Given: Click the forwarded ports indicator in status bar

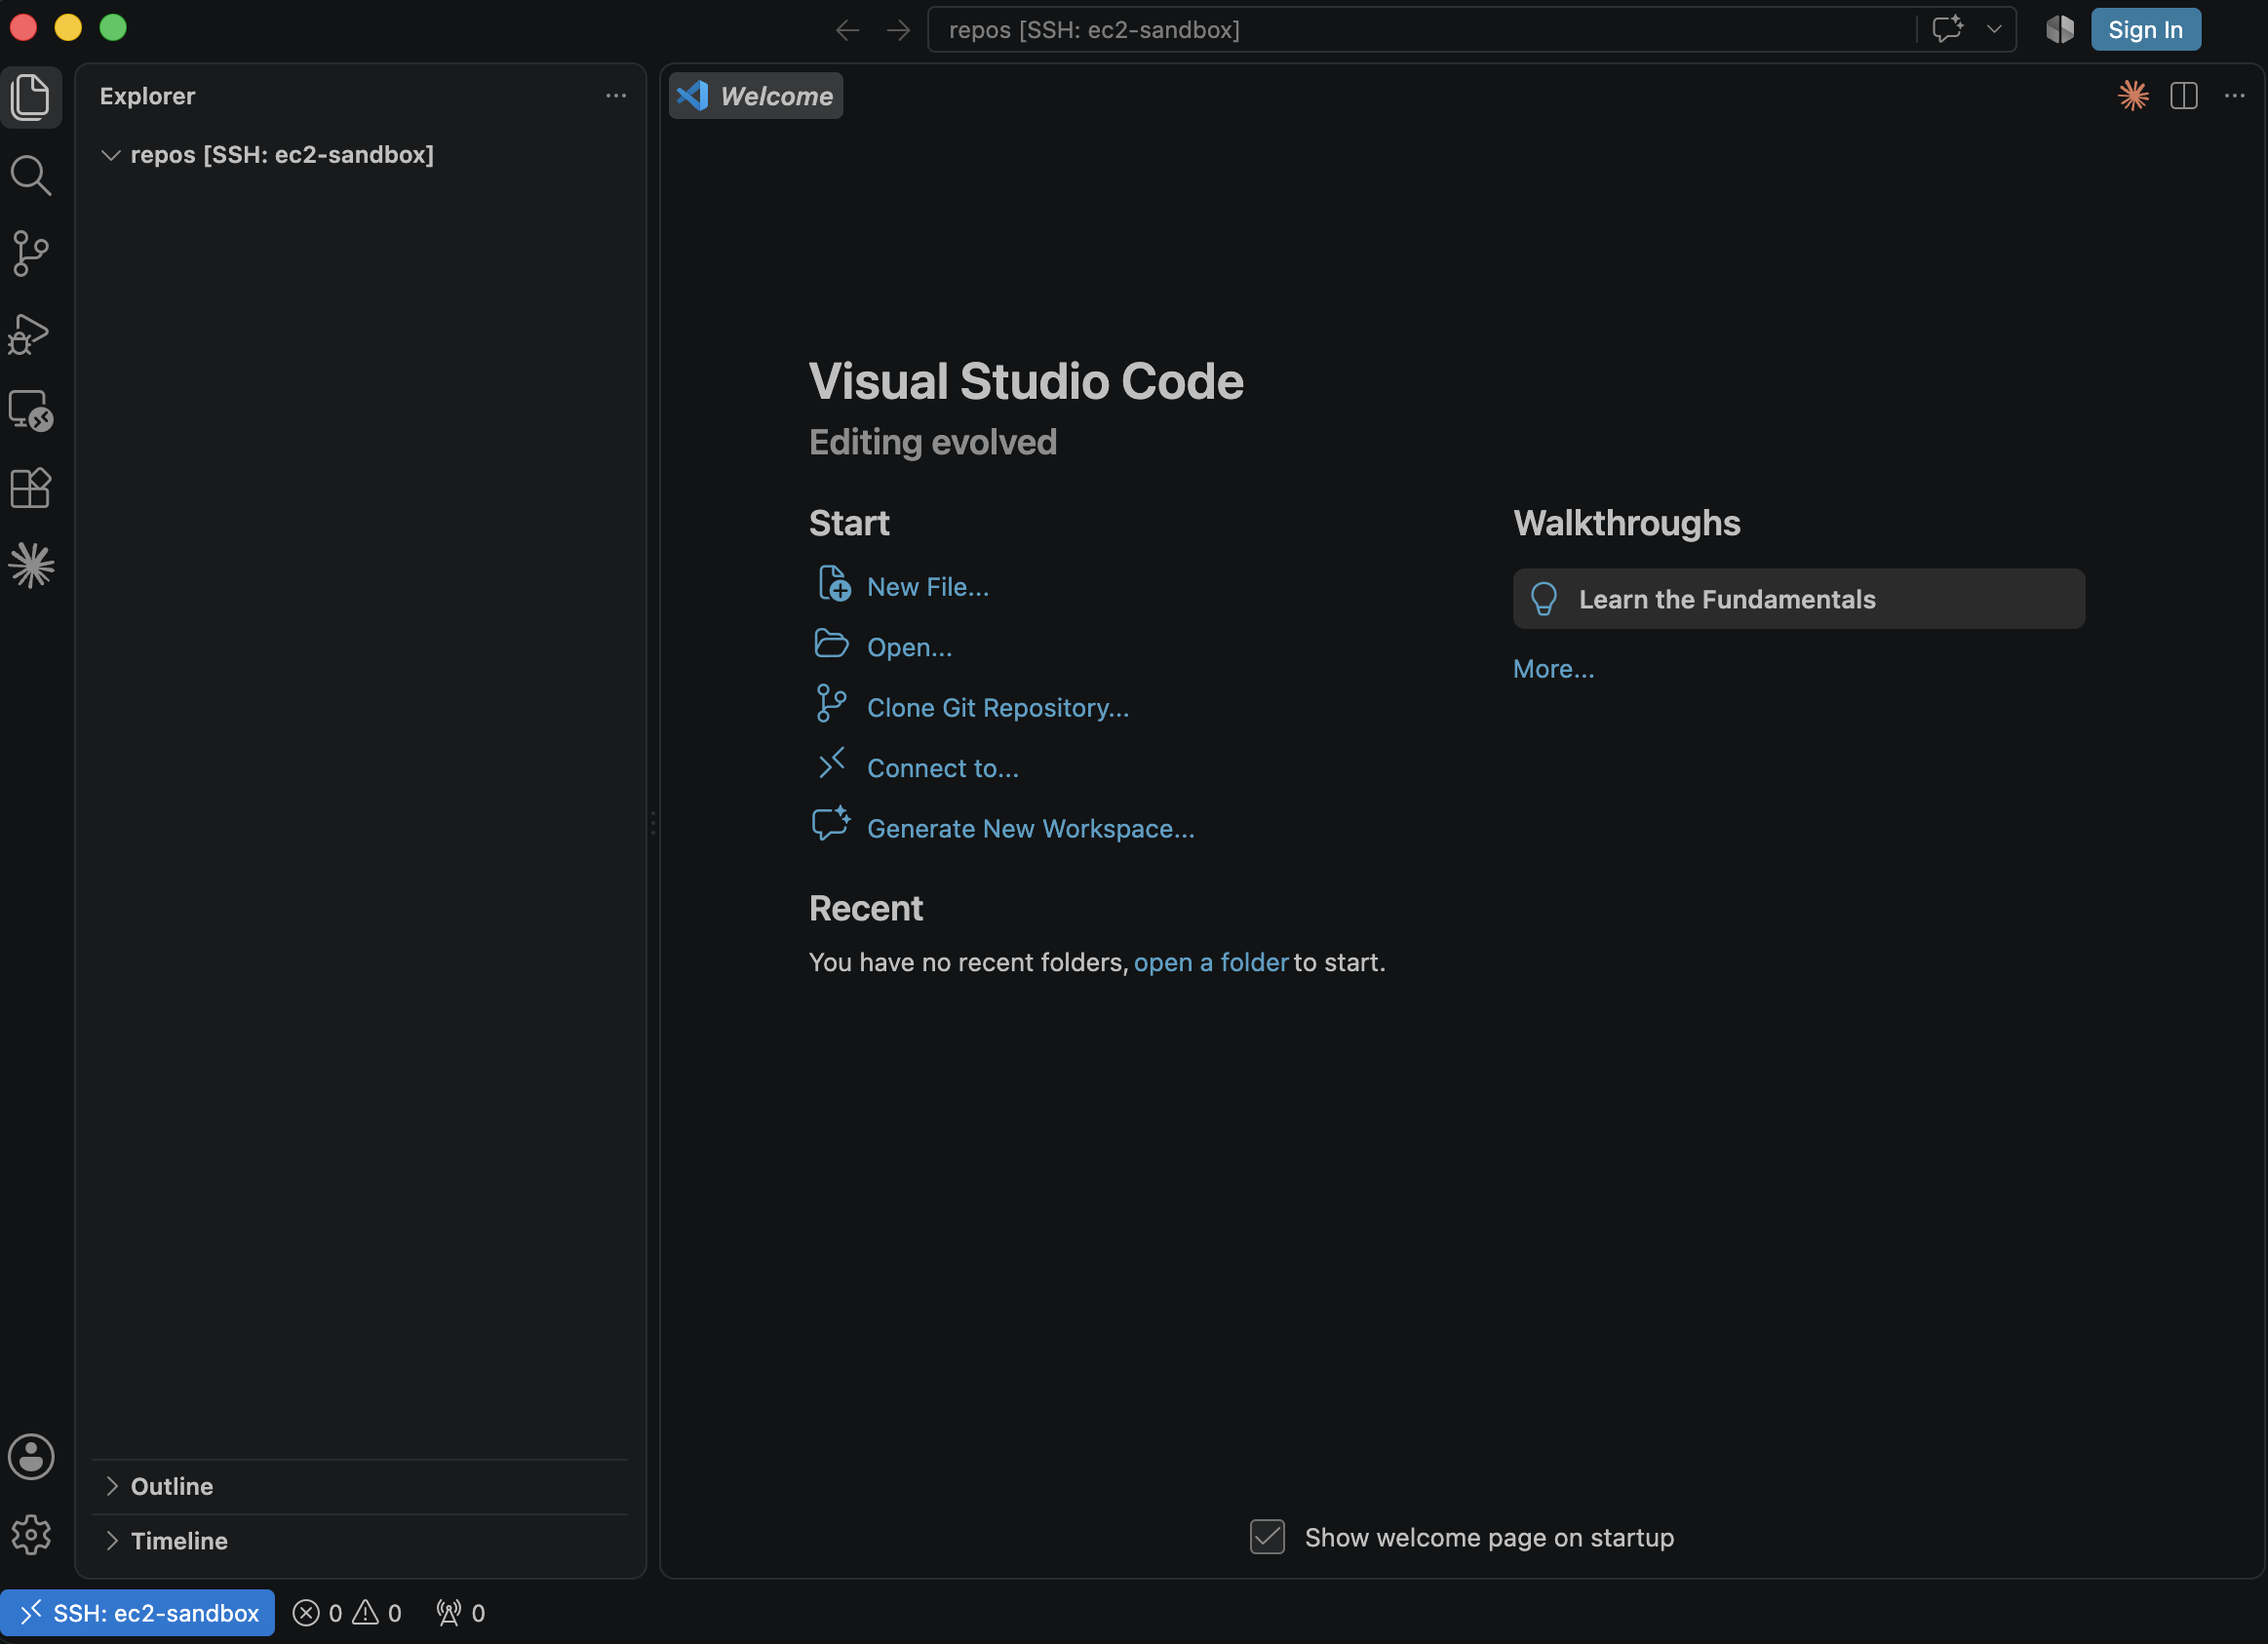Looking at the screenshot, I should [461, 1613].
